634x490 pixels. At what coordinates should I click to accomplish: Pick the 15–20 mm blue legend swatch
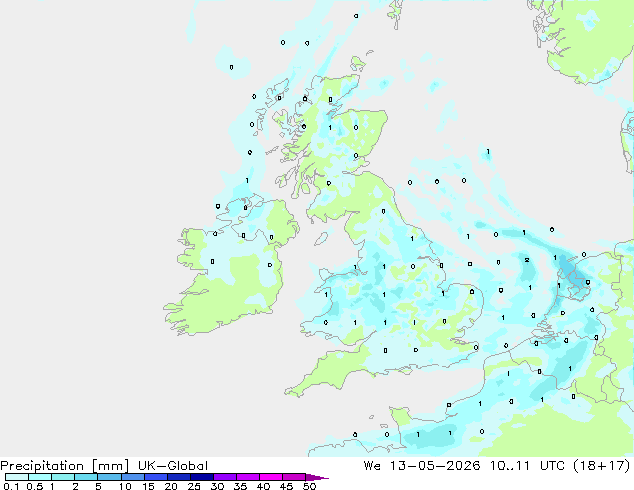point(156,477)
